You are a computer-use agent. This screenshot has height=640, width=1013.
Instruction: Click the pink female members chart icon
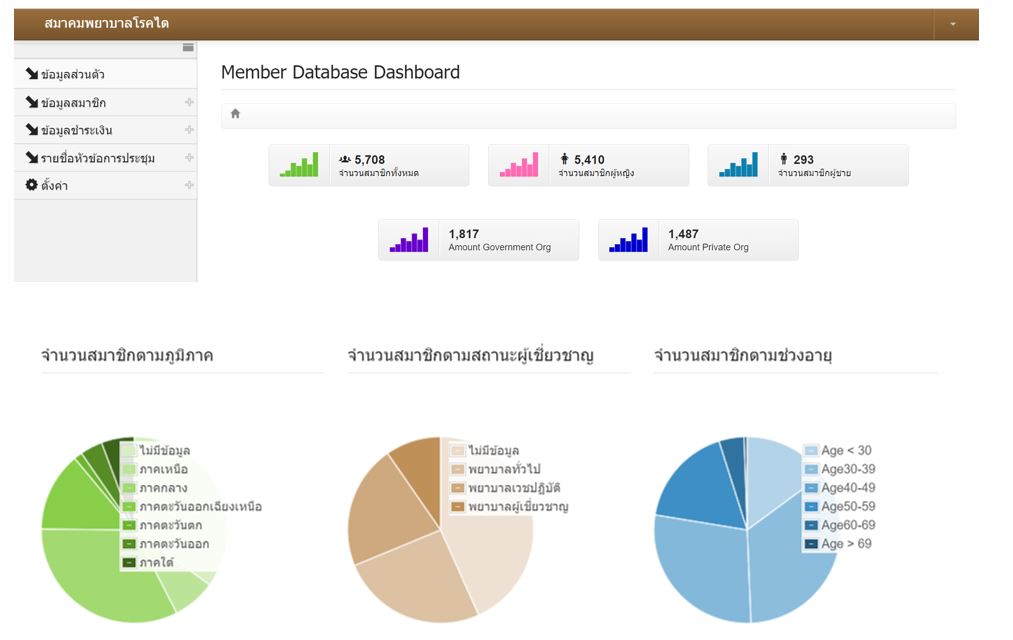point(519,165)
